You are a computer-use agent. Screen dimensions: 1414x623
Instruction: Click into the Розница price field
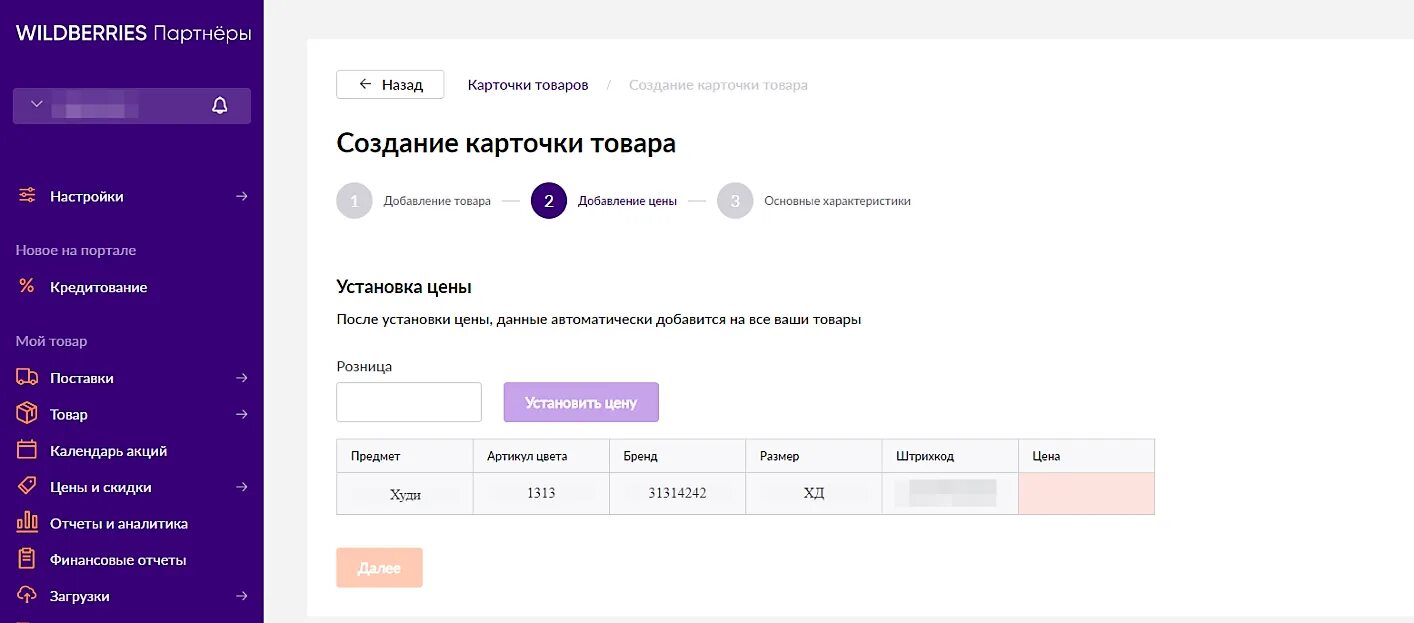(409, 402)
